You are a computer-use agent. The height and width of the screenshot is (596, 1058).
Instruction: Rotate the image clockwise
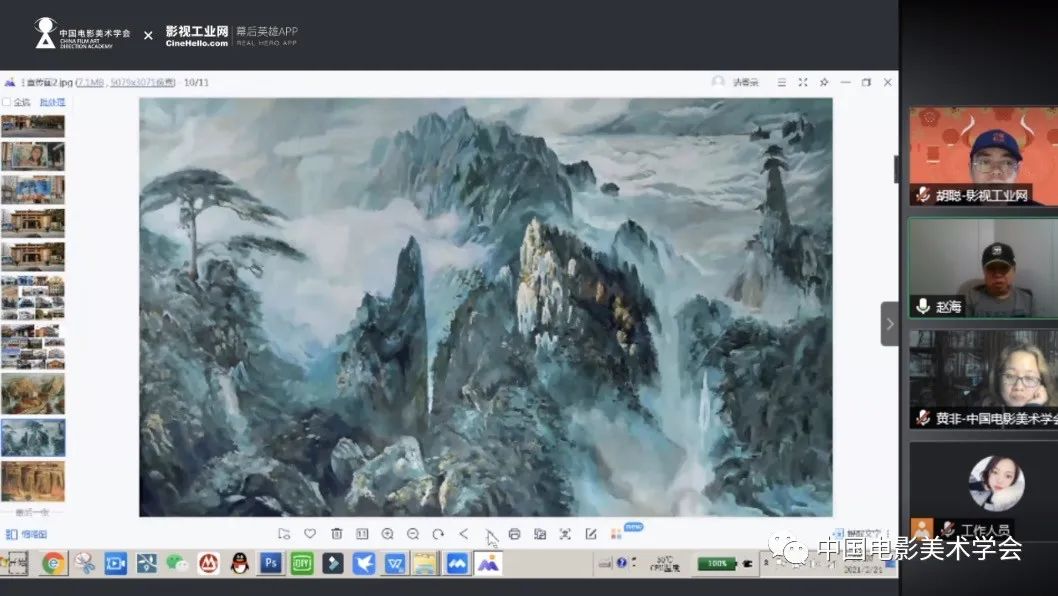[438, 534]
